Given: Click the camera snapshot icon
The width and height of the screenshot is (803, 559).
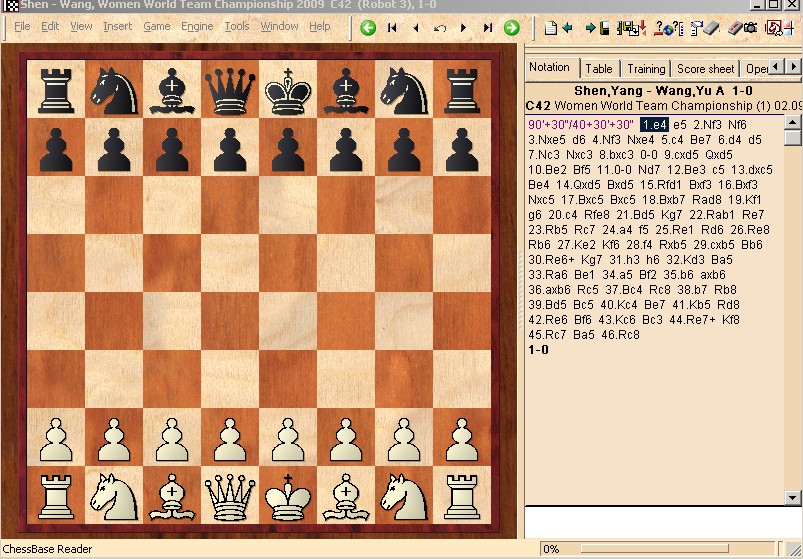Looking at the screenshot, I should click(750, 28).
